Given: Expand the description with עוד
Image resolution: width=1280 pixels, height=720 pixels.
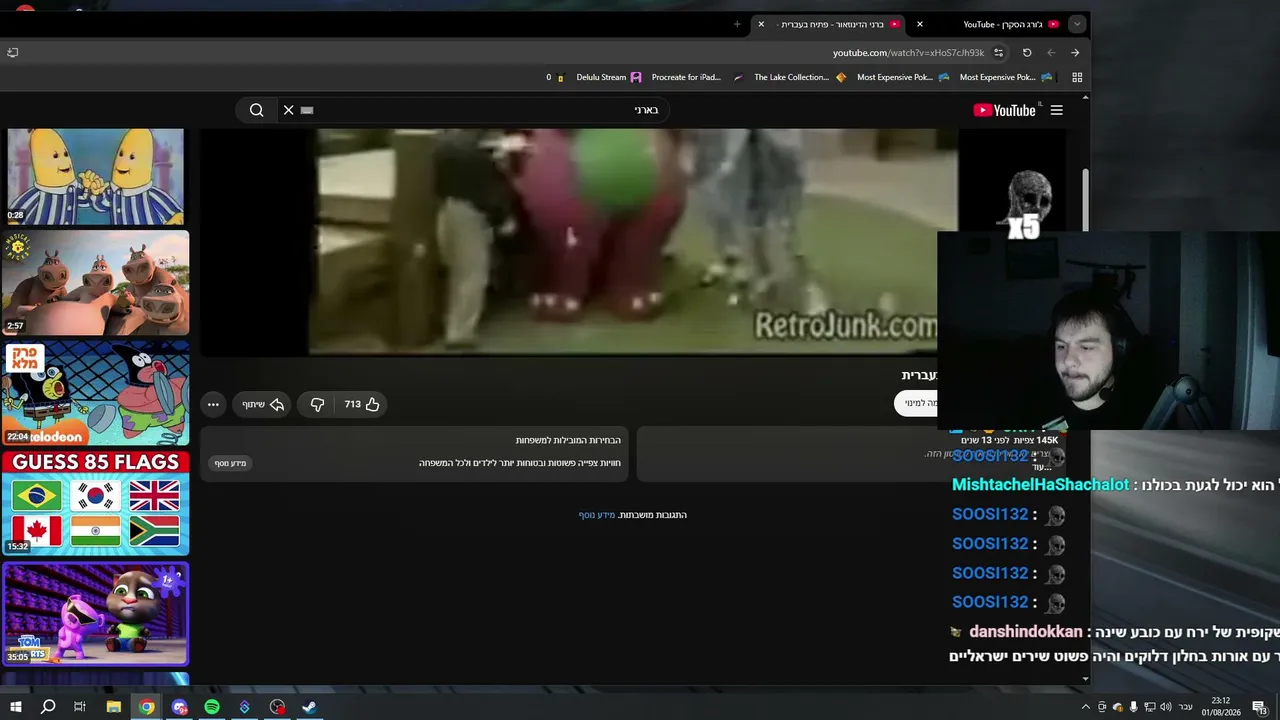Looking at the screenshot, I should pos(1042,467).
